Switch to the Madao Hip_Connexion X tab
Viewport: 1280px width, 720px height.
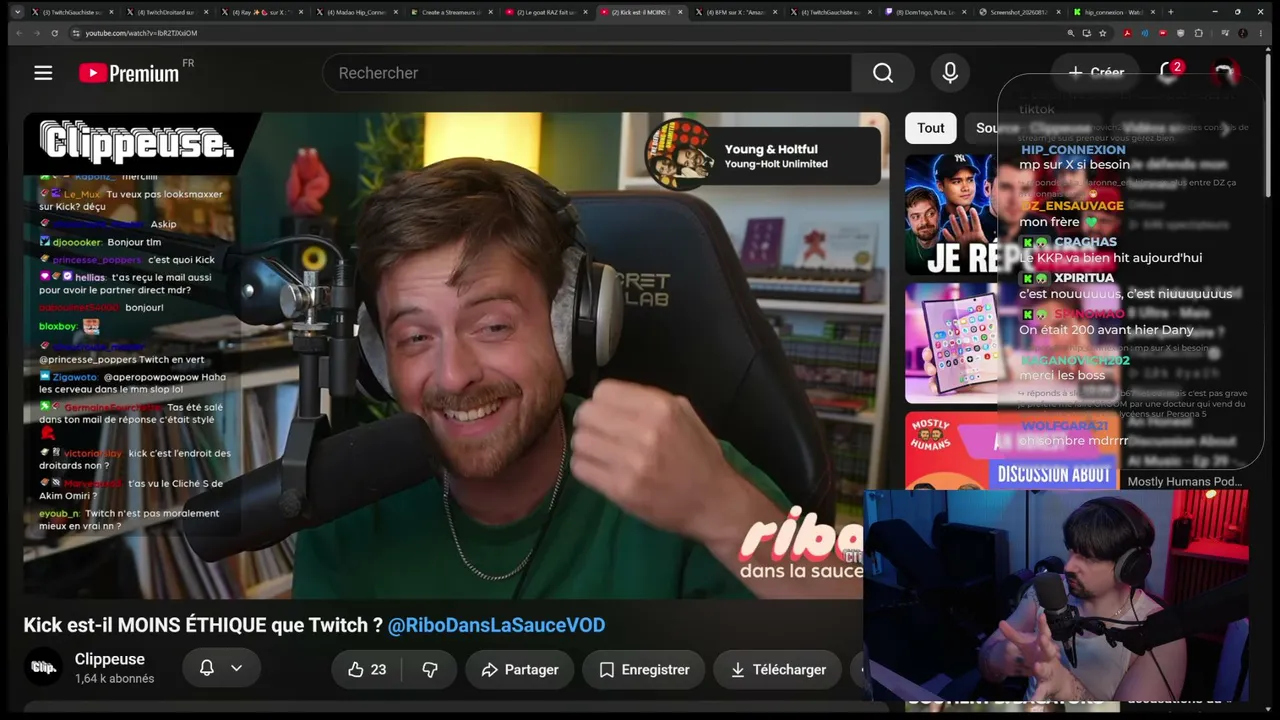pos(355,12)
